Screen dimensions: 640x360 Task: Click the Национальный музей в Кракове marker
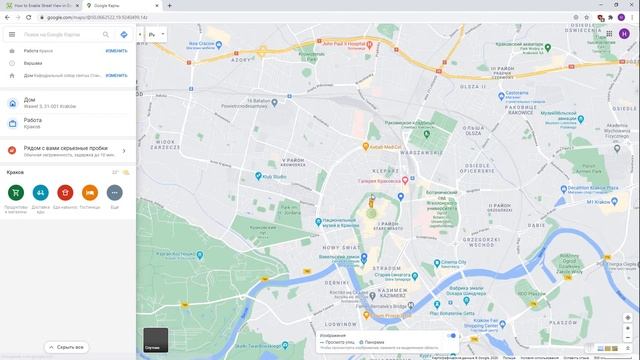coord(318,222)
